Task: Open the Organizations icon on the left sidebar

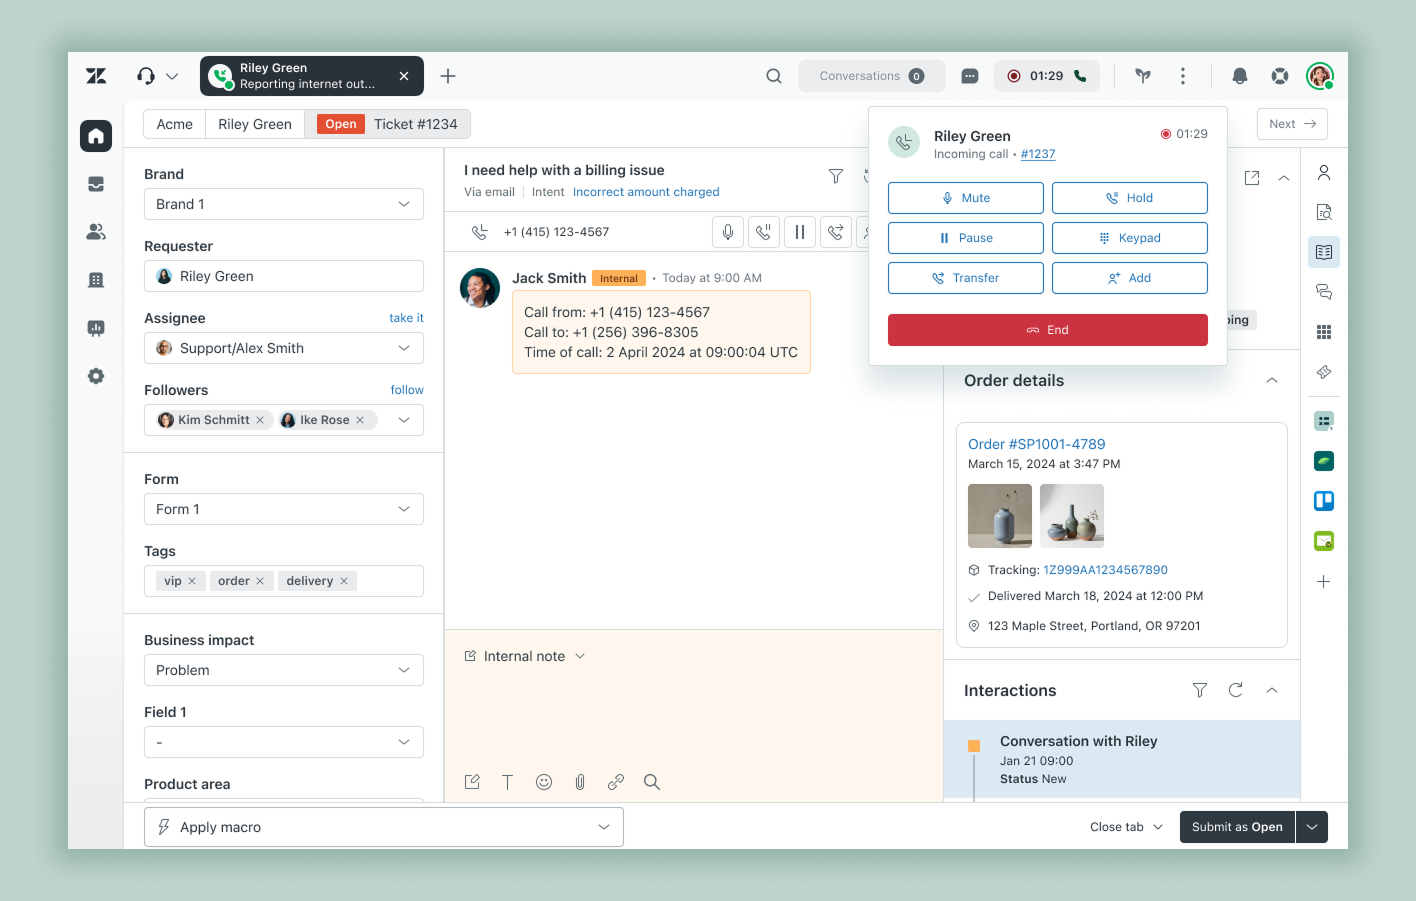Action: coord(95,280)
